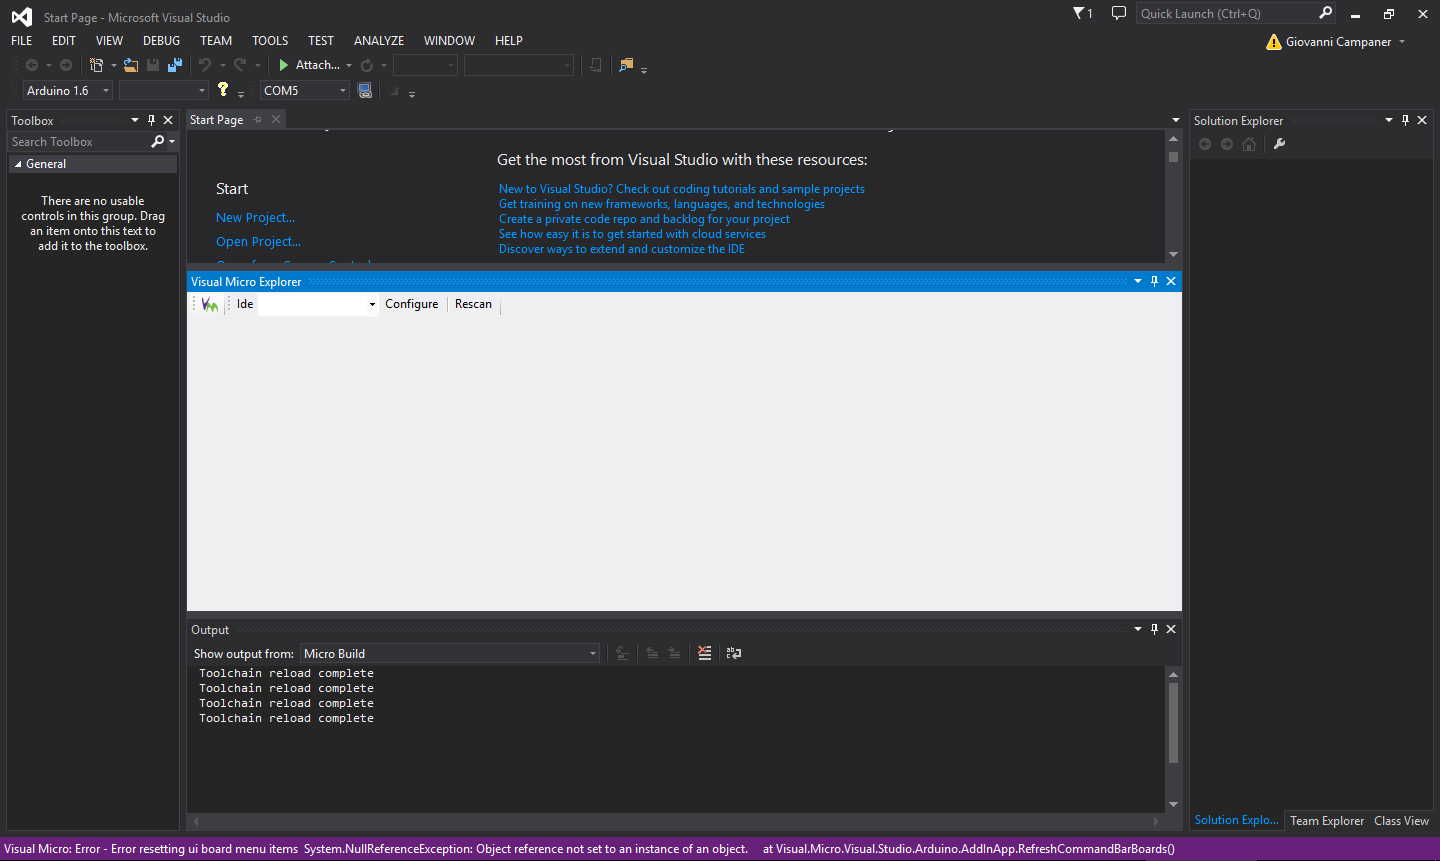
Task: Click the yellow question mark help icon
Action: coord(223,90)
